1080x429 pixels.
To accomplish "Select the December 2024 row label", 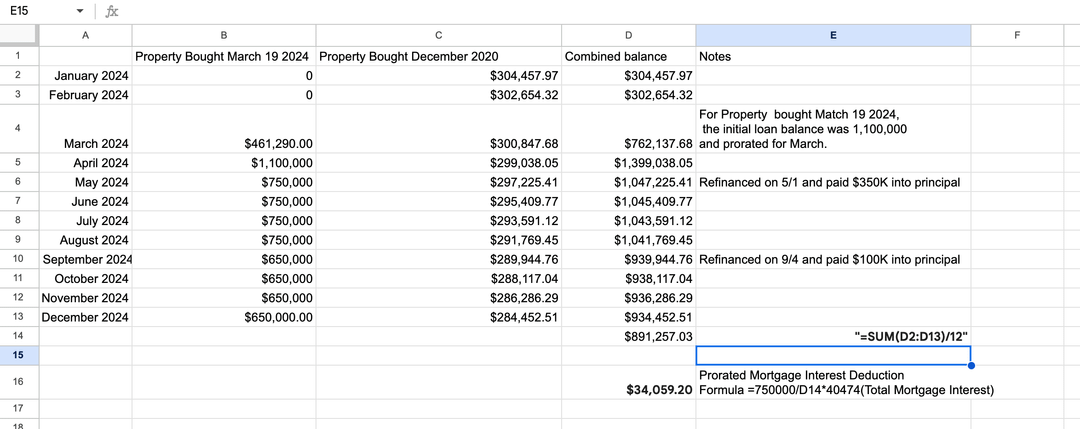I will (85, 317).
